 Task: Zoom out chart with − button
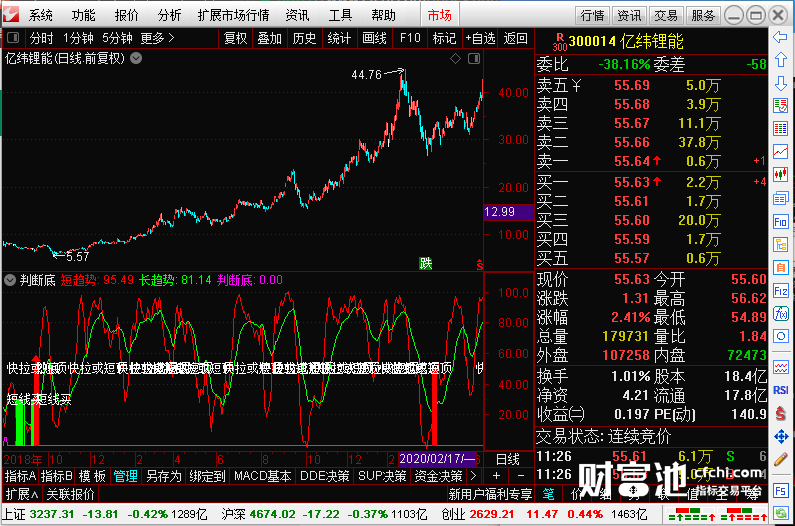pos(520,476)
